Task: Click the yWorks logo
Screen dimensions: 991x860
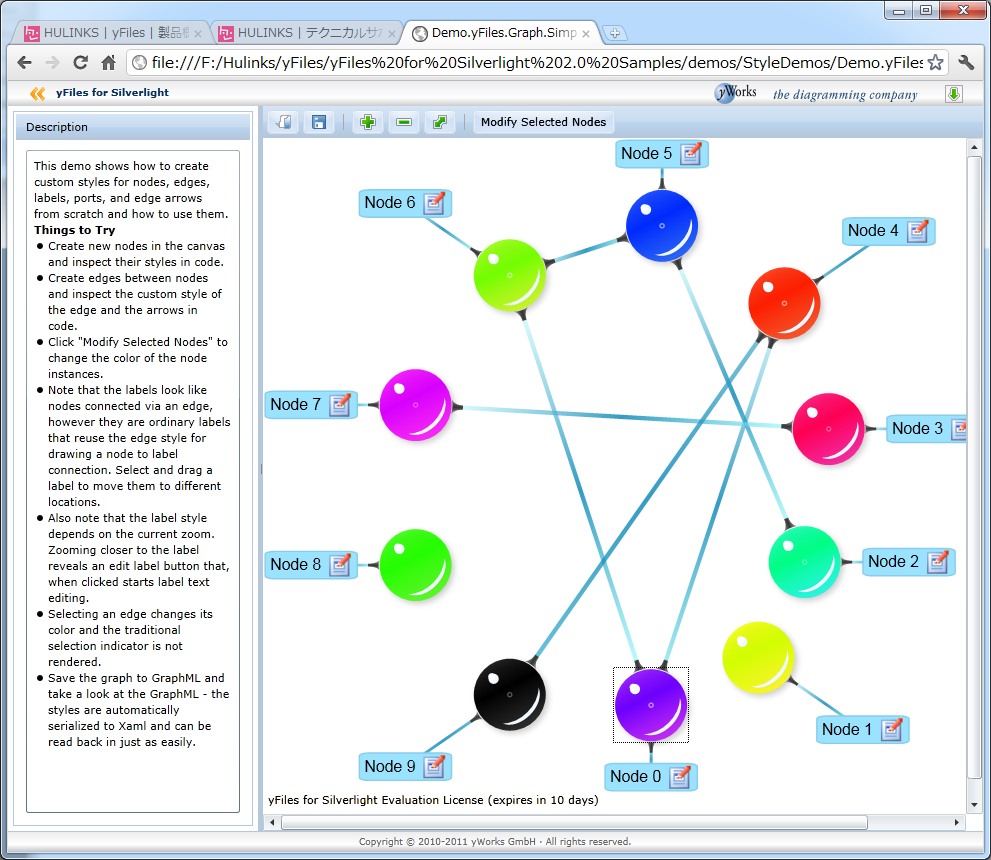Action: click(x=736, y=93)
